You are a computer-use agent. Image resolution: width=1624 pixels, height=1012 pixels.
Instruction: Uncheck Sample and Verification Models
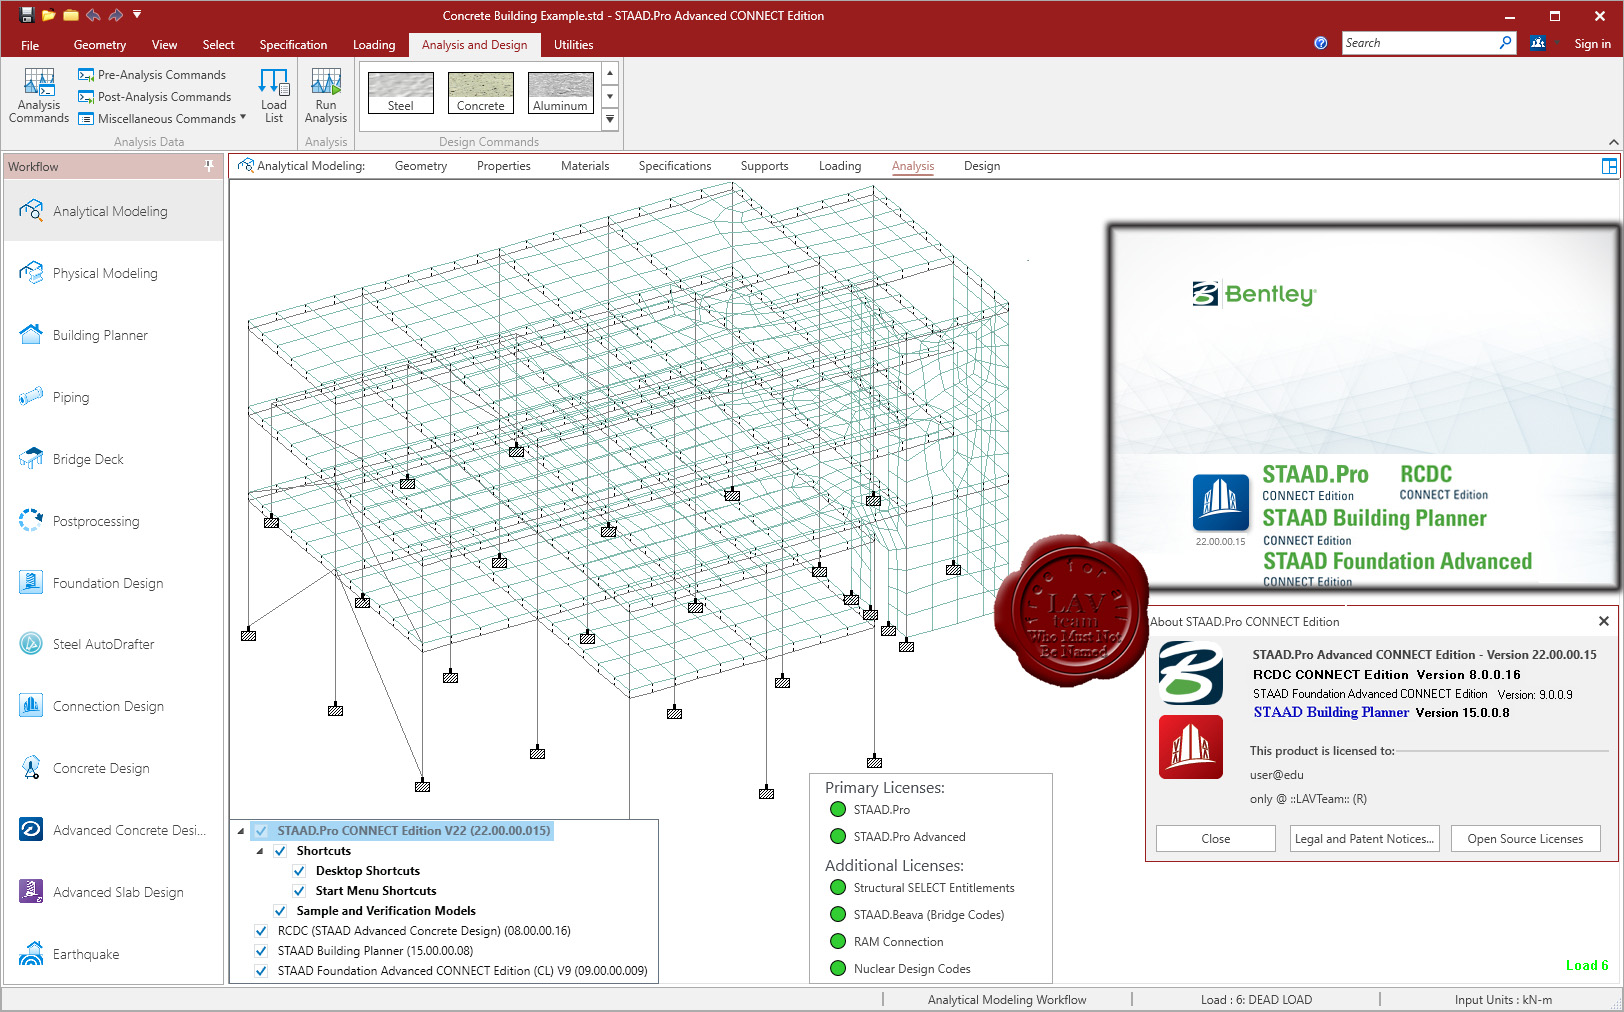coord(280,911)
